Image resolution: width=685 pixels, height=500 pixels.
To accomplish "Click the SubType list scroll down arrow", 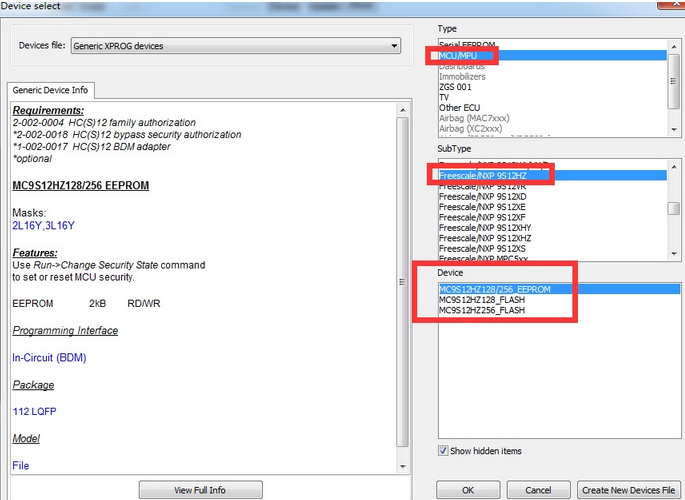I will coord(674,254).
